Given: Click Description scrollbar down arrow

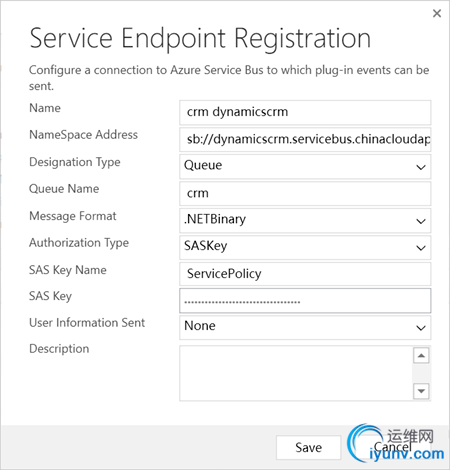Looking at the screenshot, I should (421, 391).
